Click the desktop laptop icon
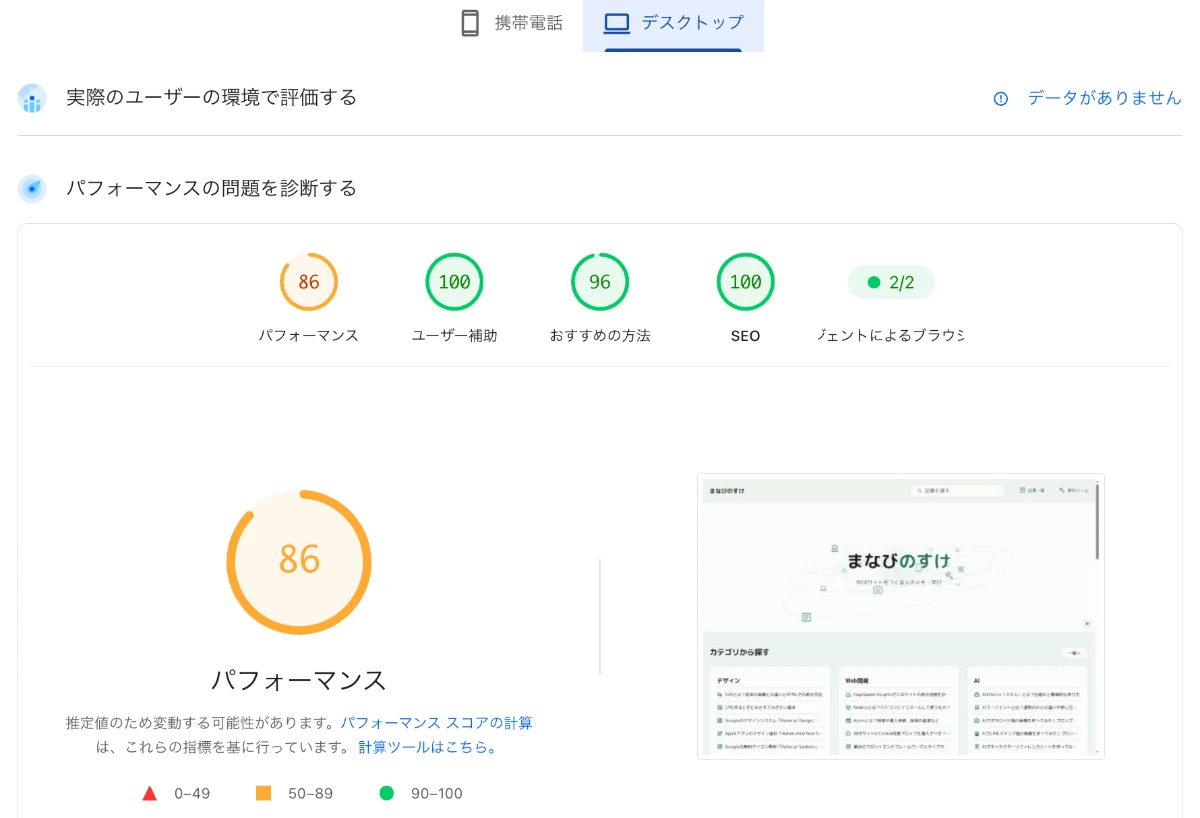This screenshot has width=1200, height=818. click(617, 23)
